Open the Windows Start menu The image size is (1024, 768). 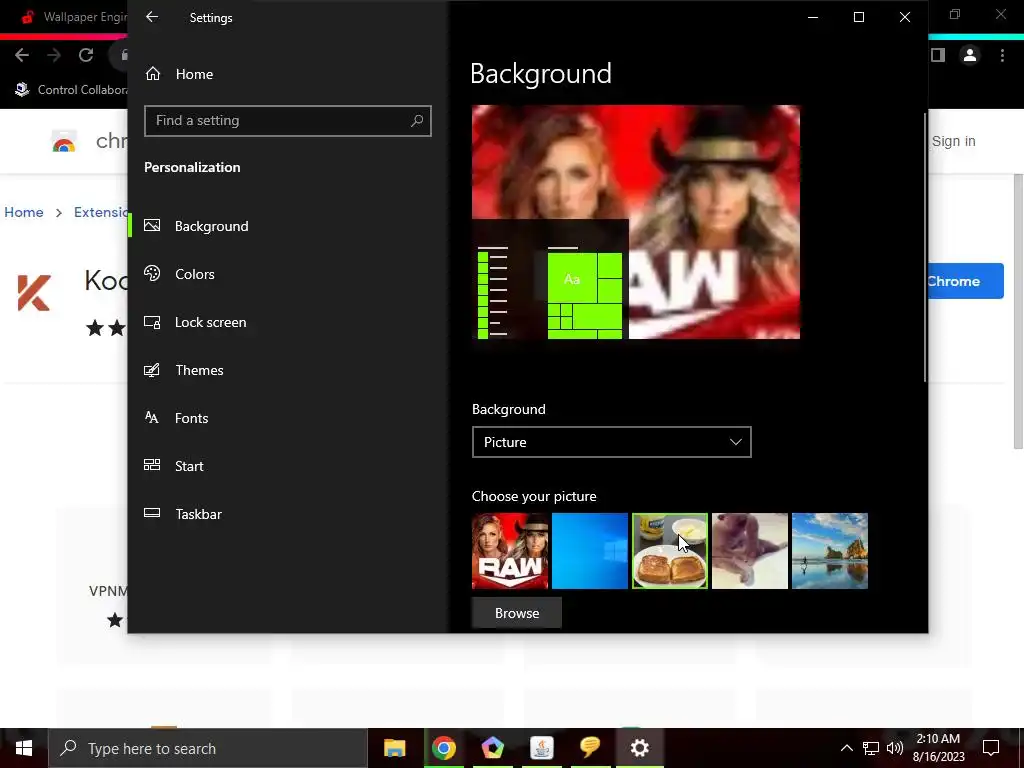[x=24, y=748]
